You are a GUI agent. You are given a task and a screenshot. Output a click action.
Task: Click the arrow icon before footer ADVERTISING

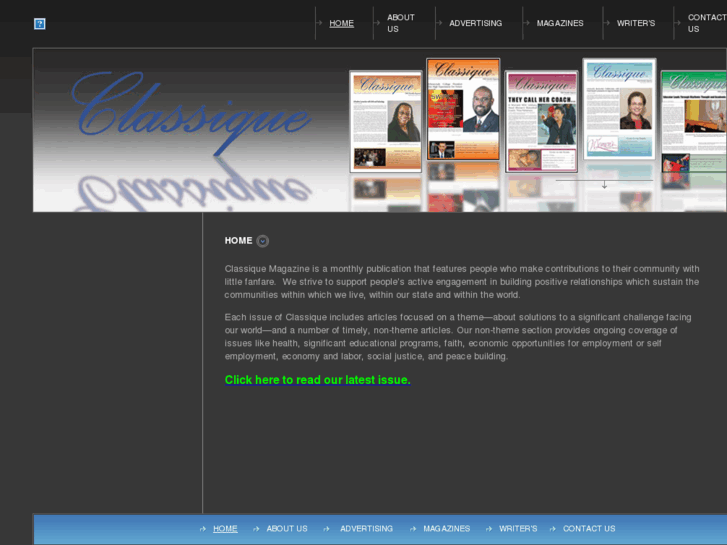(x=326, y=529)
